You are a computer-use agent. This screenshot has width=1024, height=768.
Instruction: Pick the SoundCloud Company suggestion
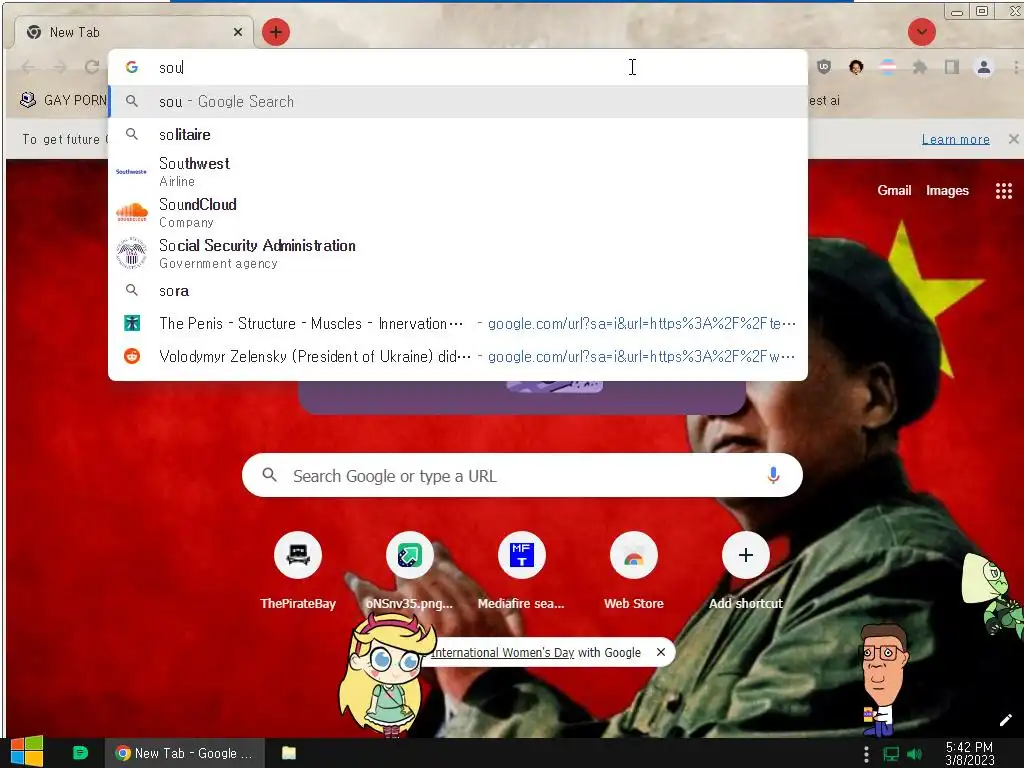pyautogui.click(x=457, y=213)
